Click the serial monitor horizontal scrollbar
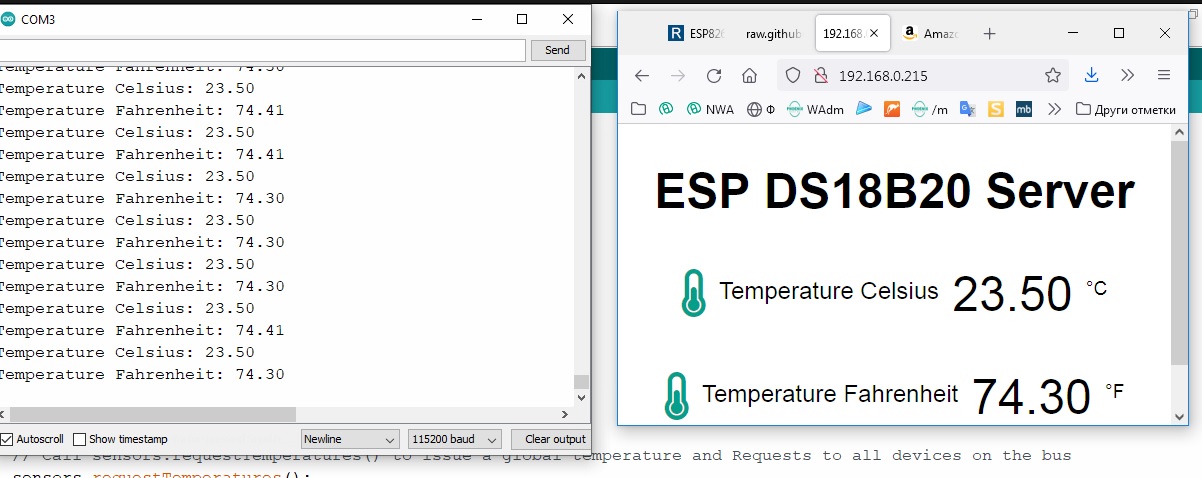This screenshot has width=1202, height=478. [153, 414]
